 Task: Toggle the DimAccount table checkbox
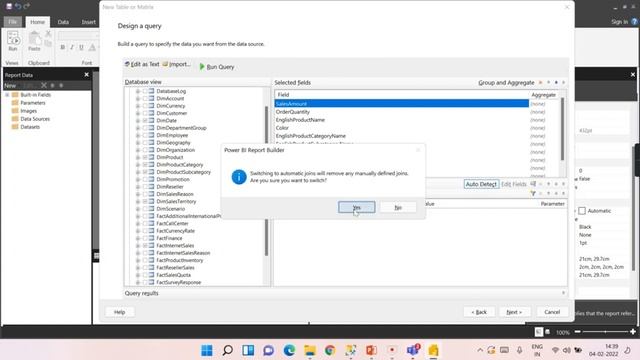tap(145, 98)
